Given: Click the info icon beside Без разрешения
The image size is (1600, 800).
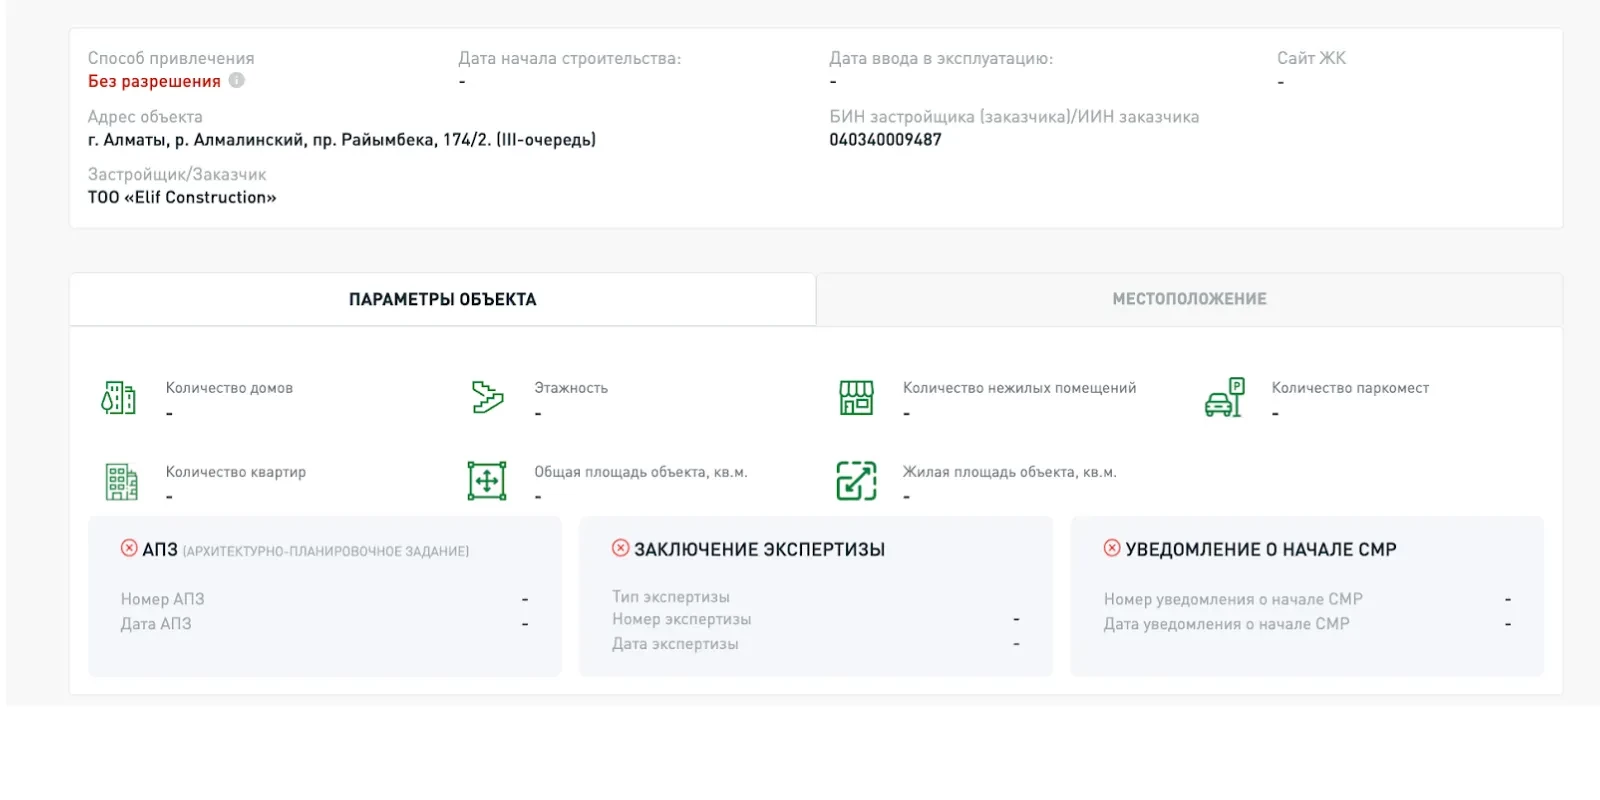Looking at the screenshot, I should point(236,81).
